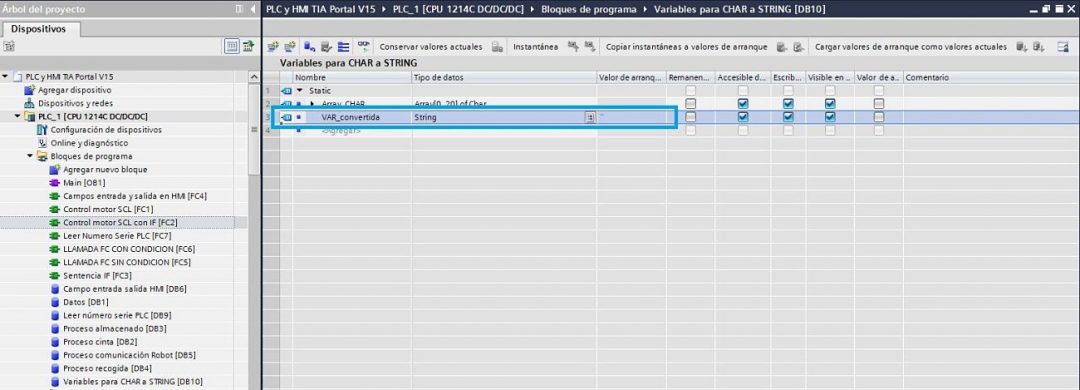1080x390 pixels.
Task: Click the project tree icon next to table view
Action: [x=248, y=46]
